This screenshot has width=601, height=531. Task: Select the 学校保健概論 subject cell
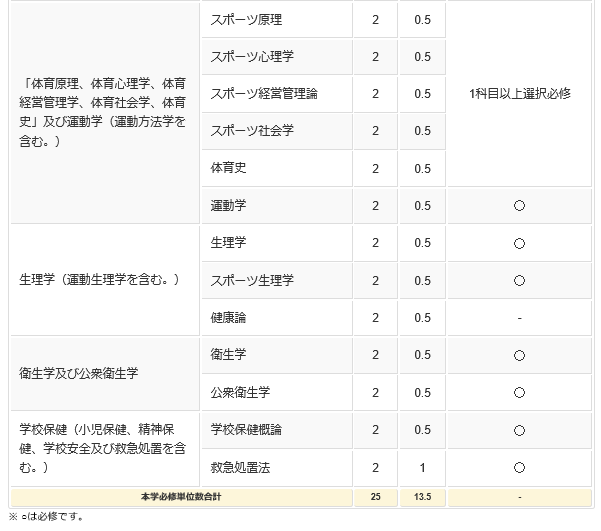277,430
